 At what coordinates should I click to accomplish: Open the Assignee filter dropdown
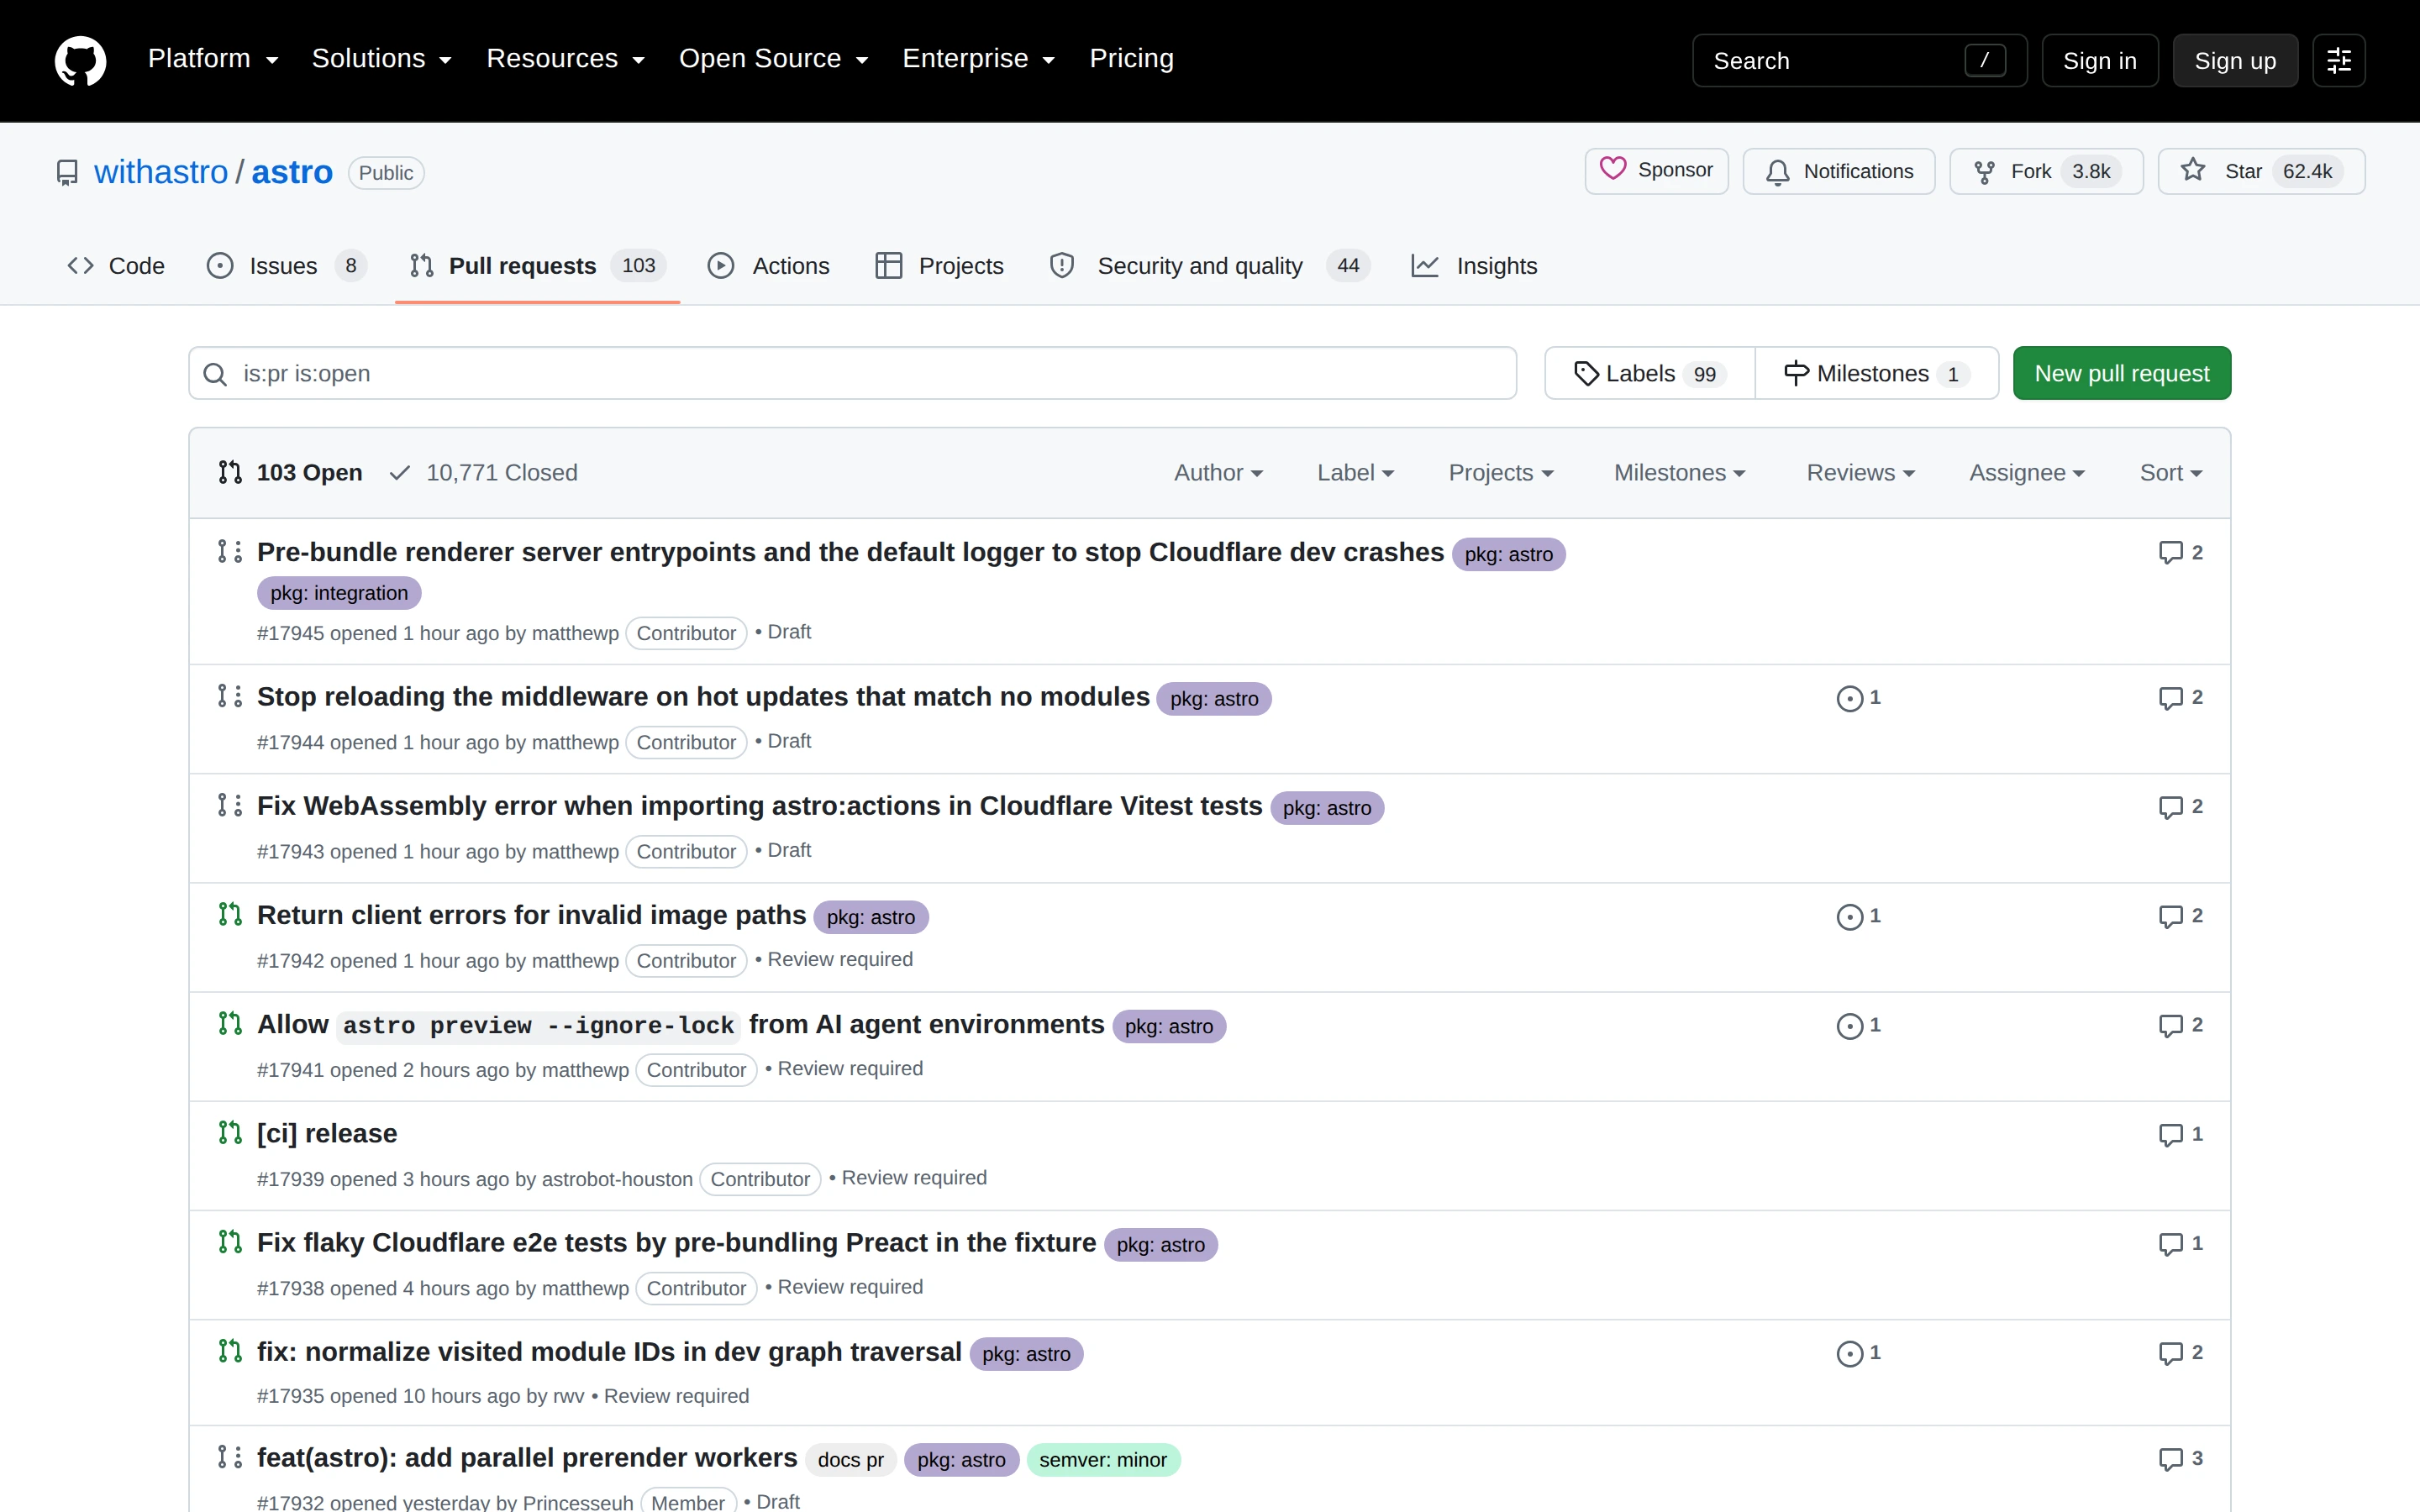(x=2026, y=473)
